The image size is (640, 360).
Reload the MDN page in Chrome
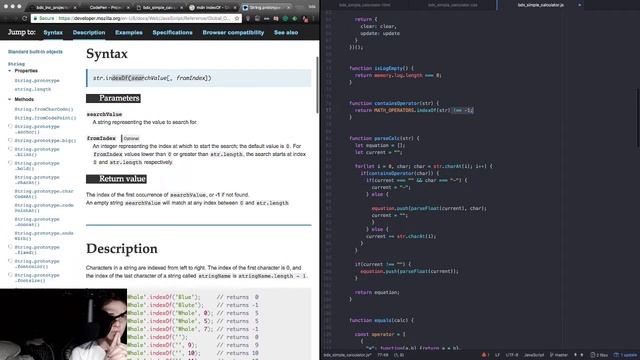click(24, 18)
